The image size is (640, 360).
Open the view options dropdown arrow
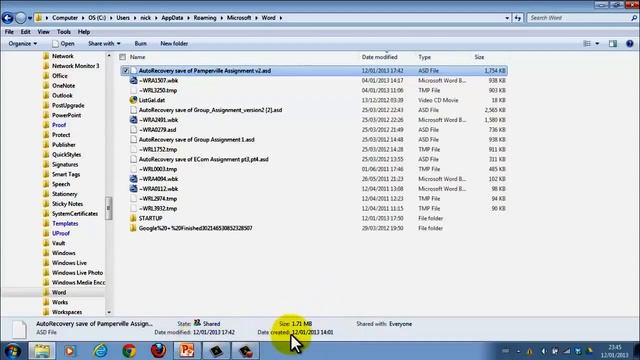point(597,44)
